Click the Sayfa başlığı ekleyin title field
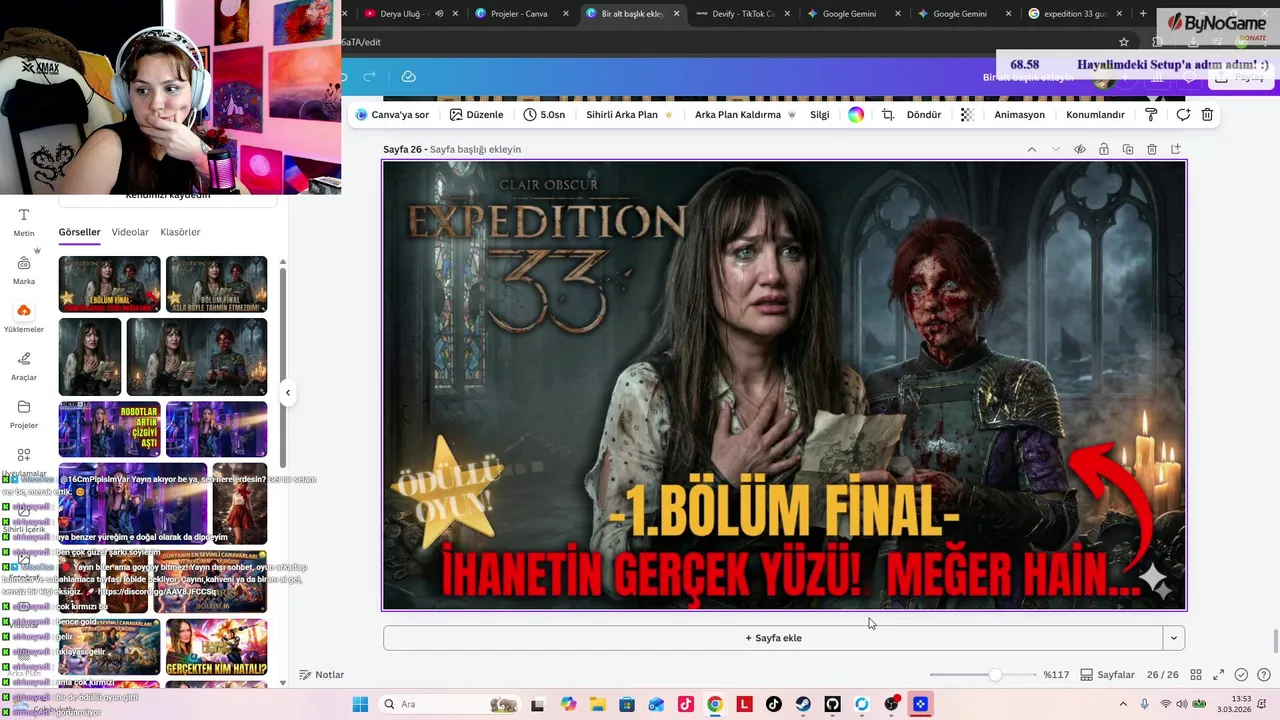This screenshot has height=720, width=1280. click(475, 149)
